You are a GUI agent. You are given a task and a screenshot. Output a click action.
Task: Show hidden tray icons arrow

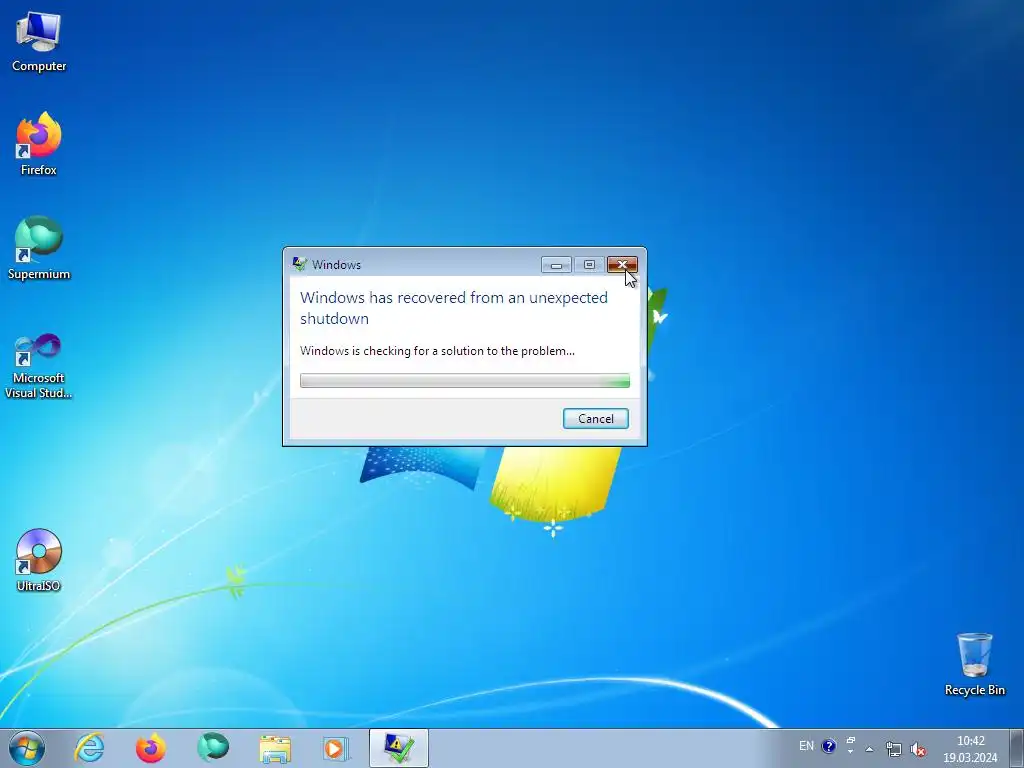pos(869,748)
